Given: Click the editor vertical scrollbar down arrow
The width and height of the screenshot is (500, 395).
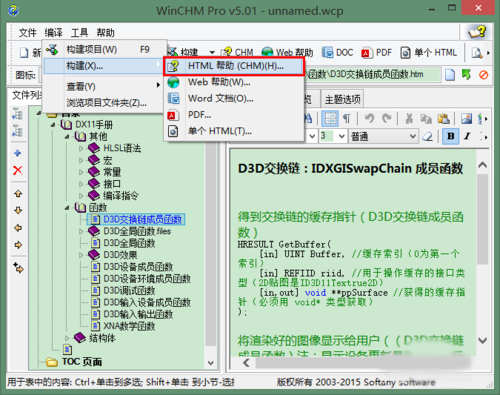Looking at the screenshot, I should (x=482, y=340).
